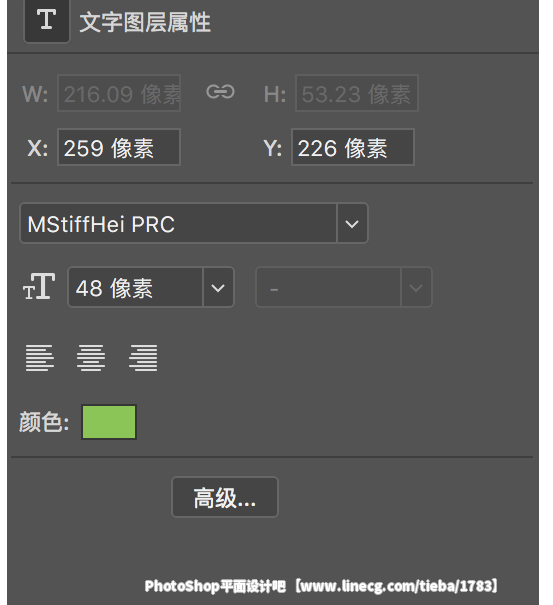Click the MStiffHei PRC font name box

pos(178,223)
